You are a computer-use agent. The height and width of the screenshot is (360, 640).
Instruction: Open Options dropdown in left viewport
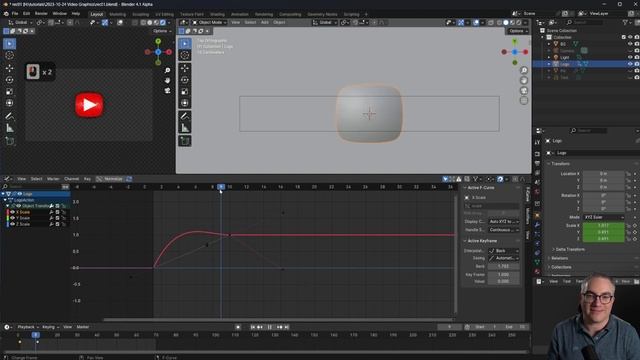tap(162, 31)
